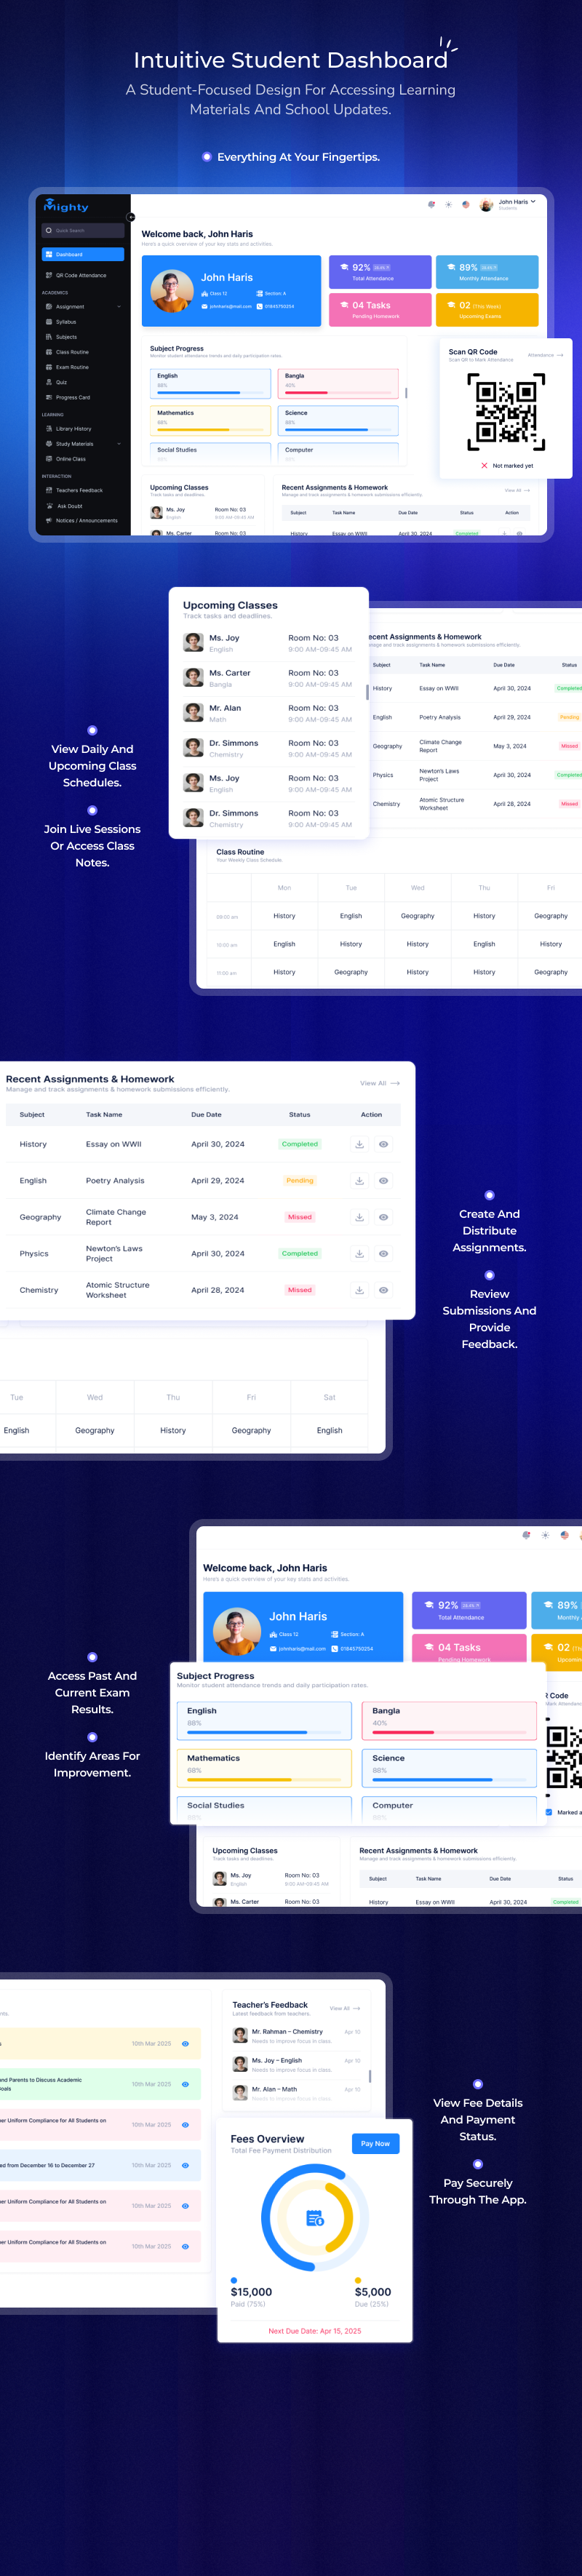Click Mr. Rahman's avatar in Teacher's Feedback
Viewport: 582px width, 2576px height.
tap(240, 2035)
